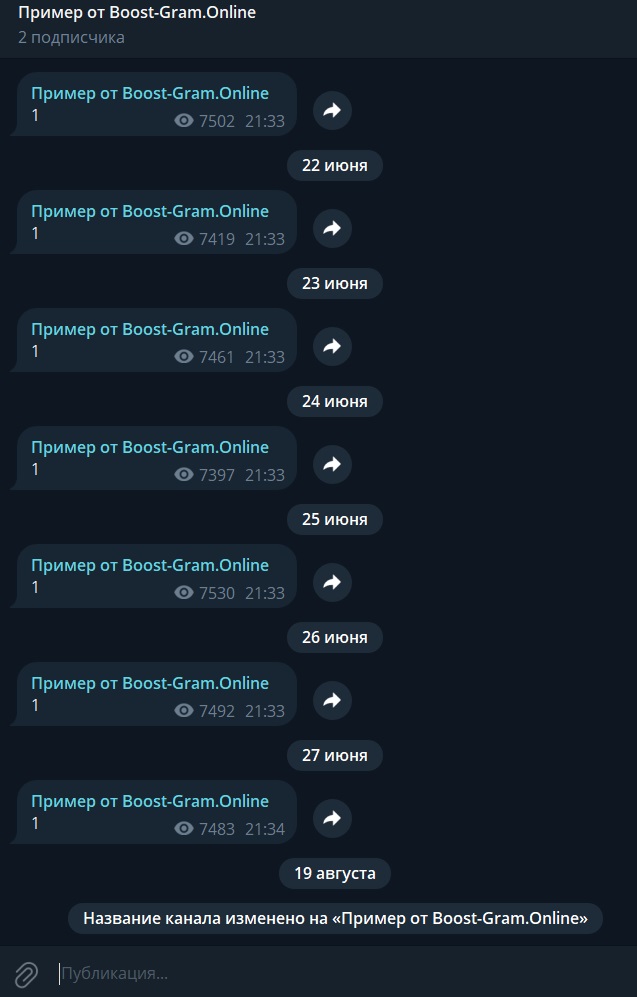Click the 19 августа date badge
The width and height of the screenshot is (637, 997).
(334, 874)
